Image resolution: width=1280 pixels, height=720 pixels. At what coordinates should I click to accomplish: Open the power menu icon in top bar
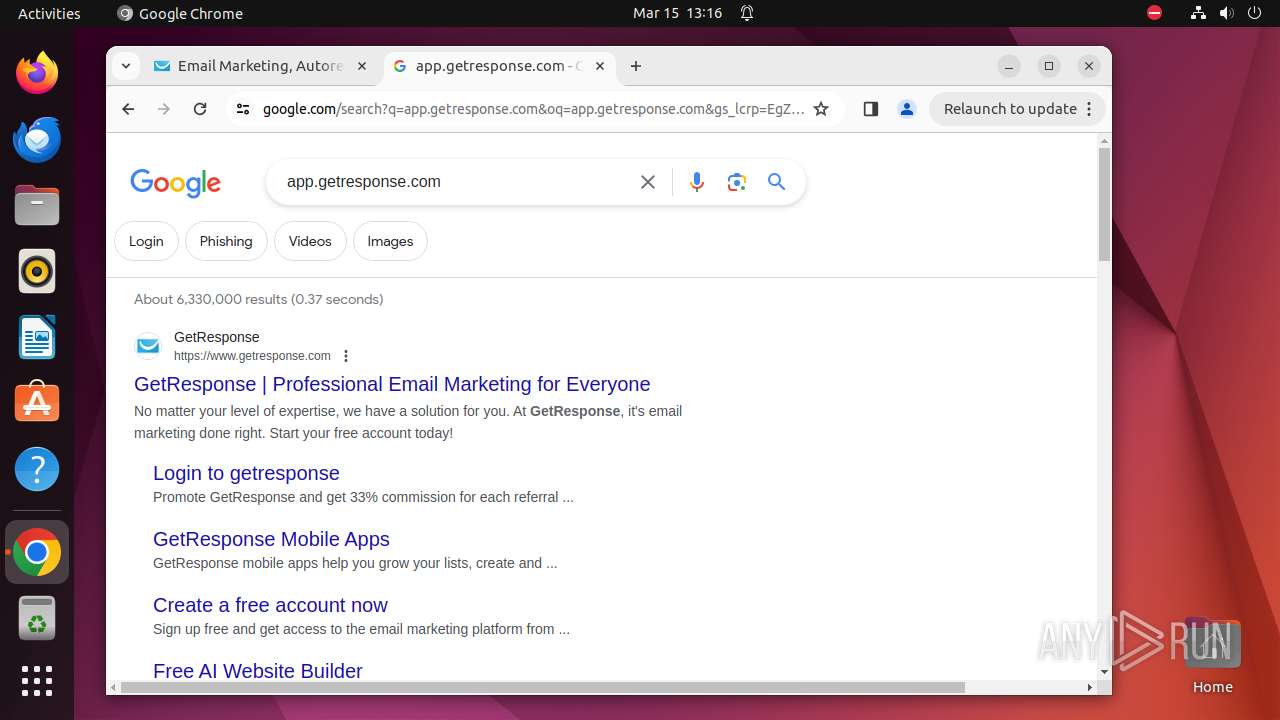[1255, 13]
